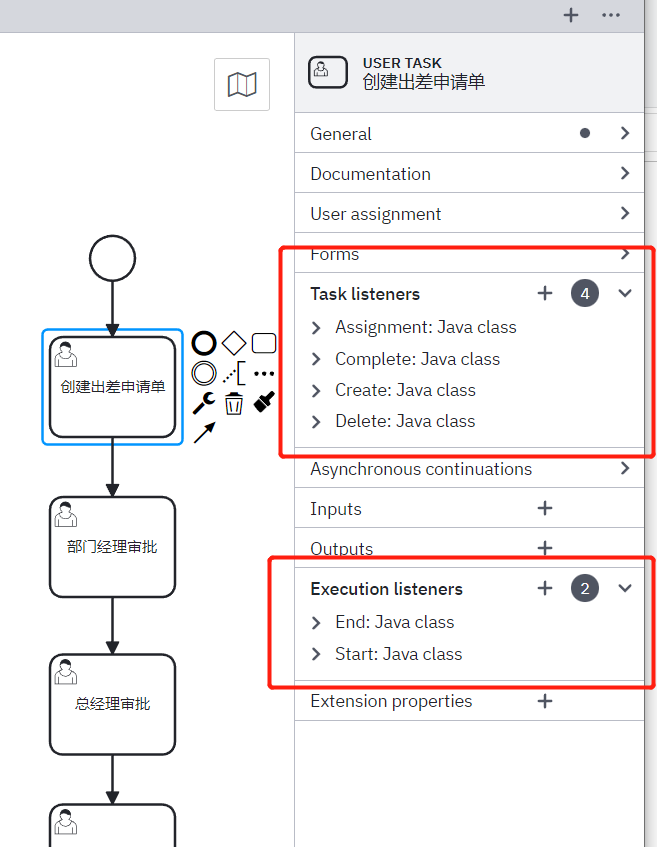Append intermediate event double circle
The height and width of the screenshot is (847, 657).
(204, 373)
